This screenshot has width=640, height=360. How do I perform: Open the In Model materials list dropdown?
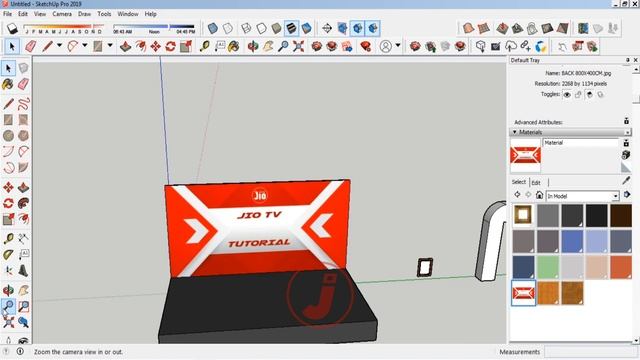[x=616, y=196]
